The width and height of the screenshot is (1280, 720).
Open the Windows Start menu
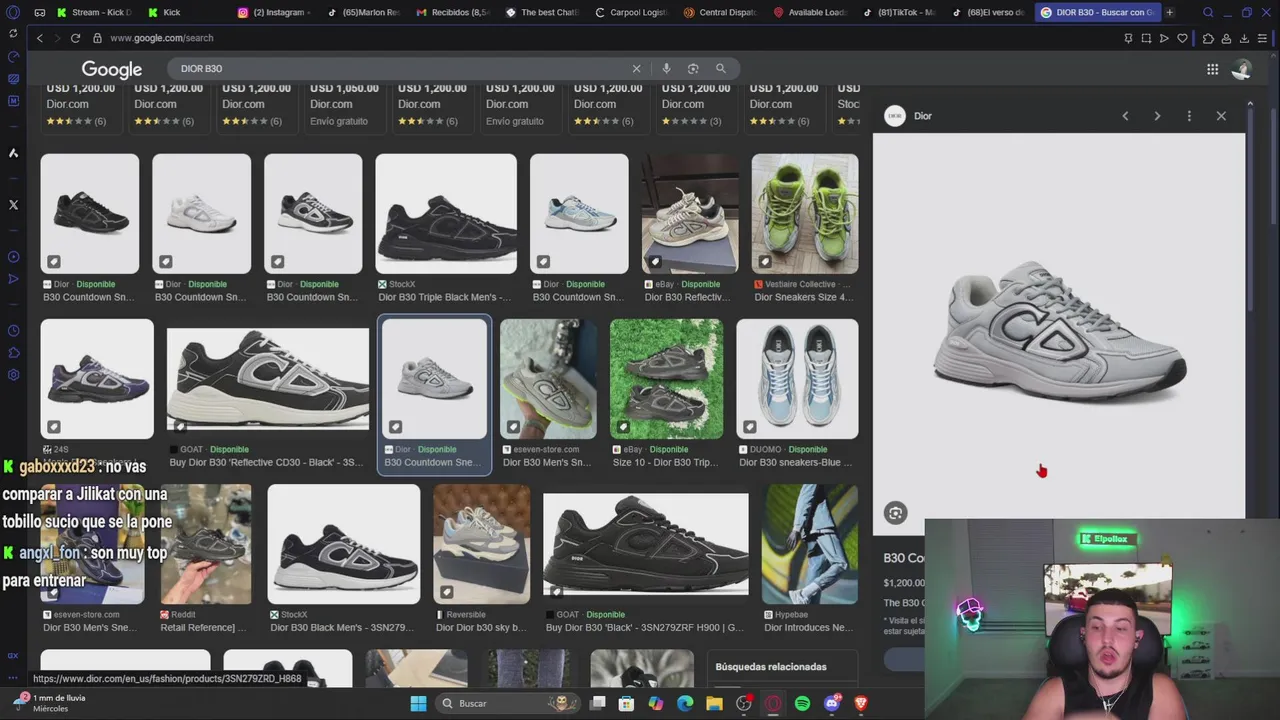(418, 703)
